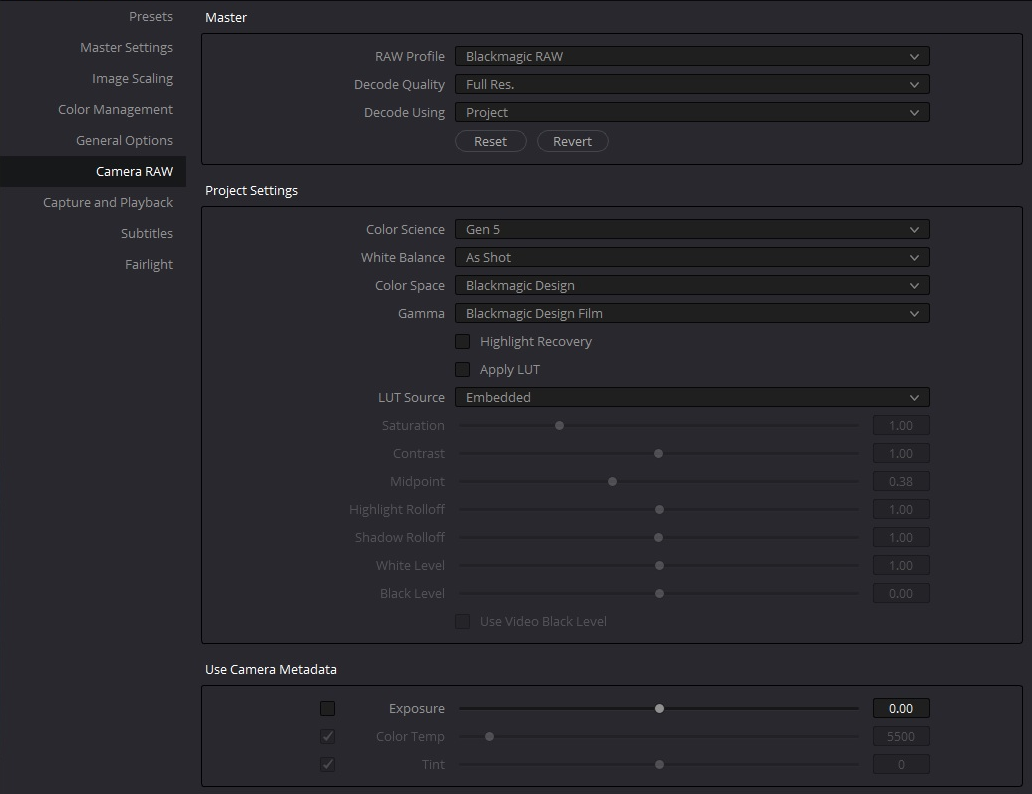Enable the Highlight Recovery checkbox
The height and width of the screenshot is (794, 1032).
point(463,342)
